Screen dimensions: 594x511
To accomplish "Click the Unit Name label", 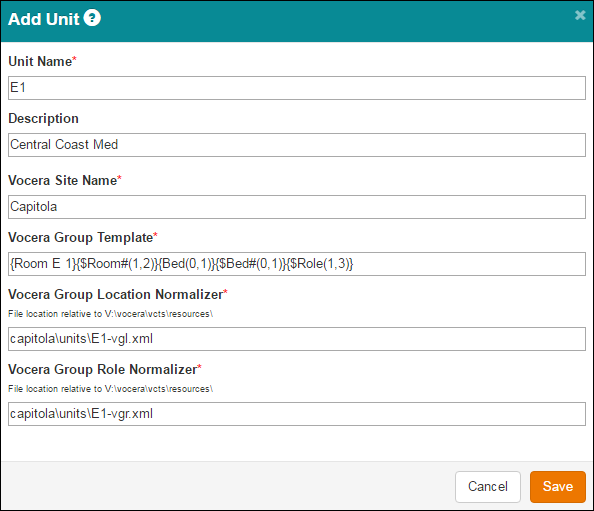I will [40, 61].
